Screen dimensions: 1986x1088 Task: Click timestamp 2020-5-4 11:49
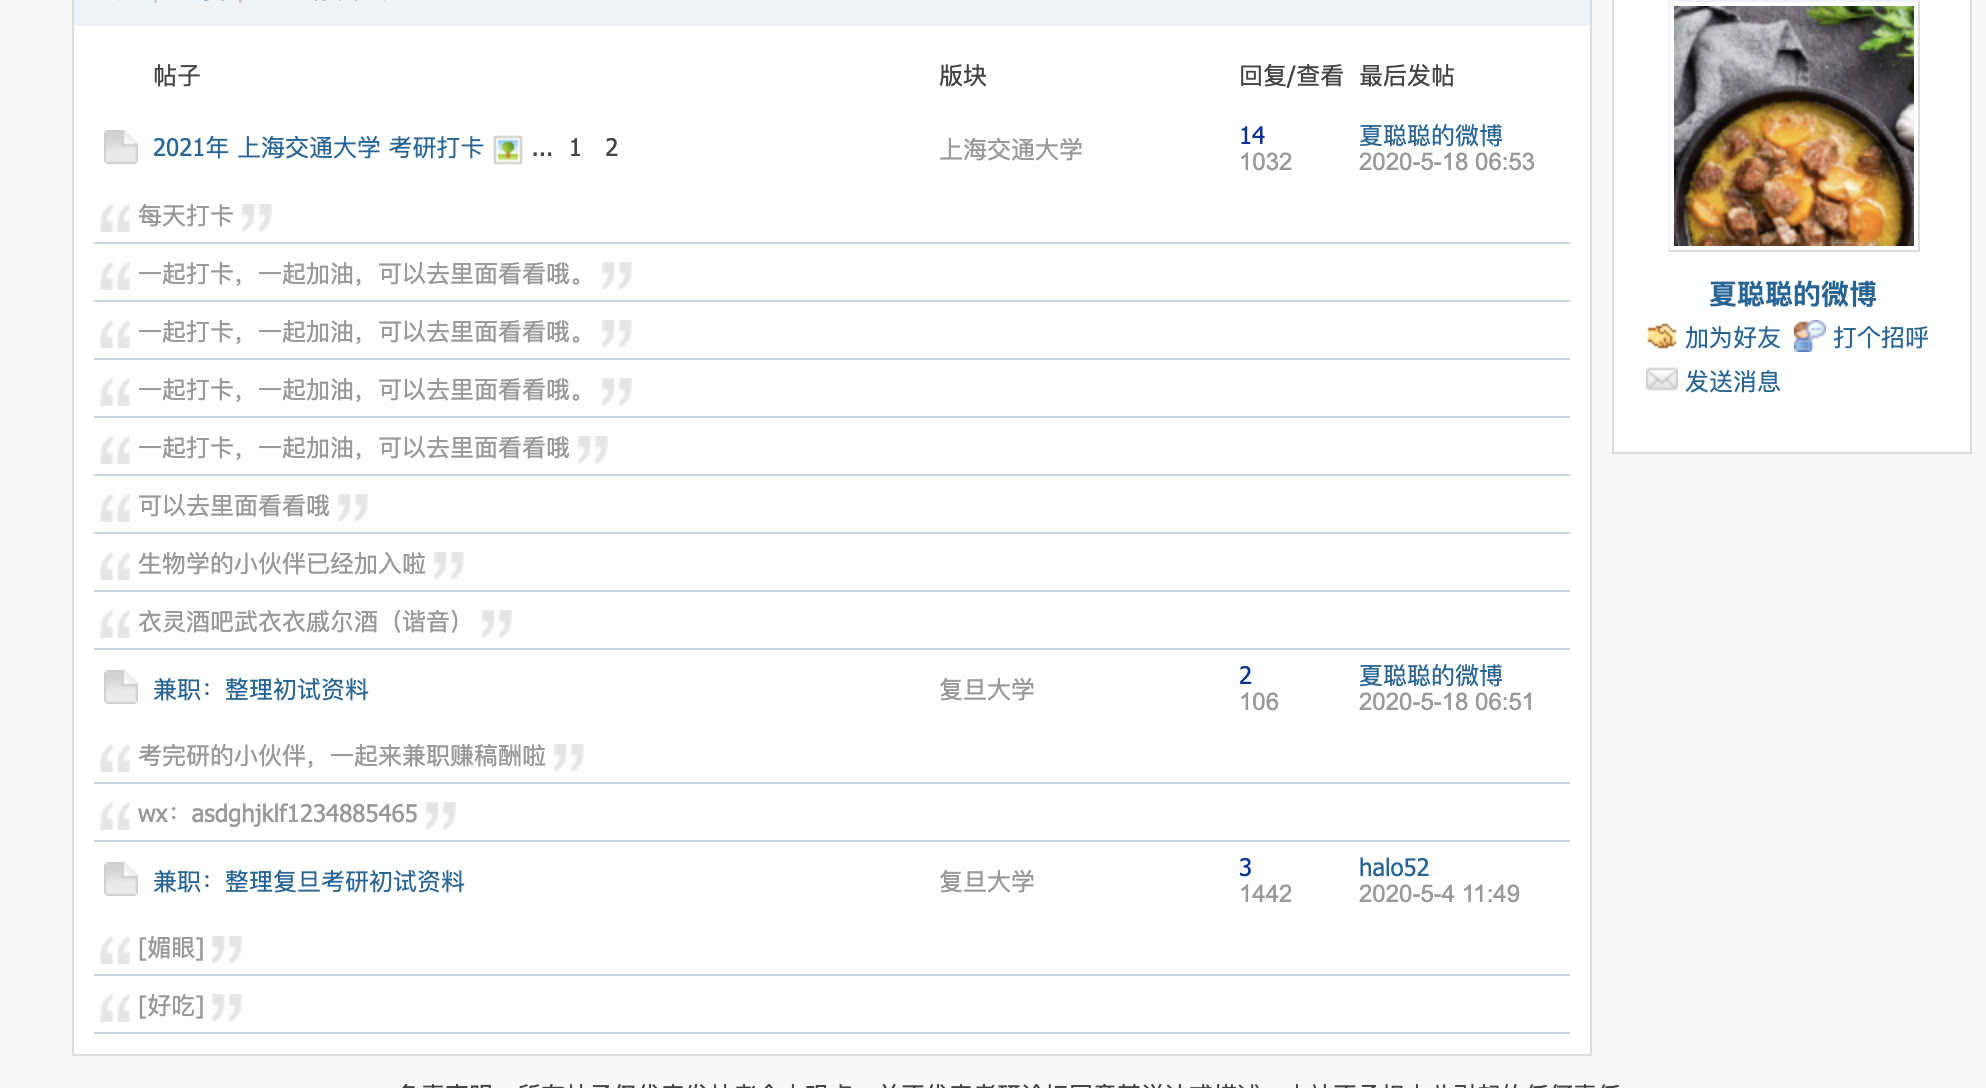pos(1439,893)
